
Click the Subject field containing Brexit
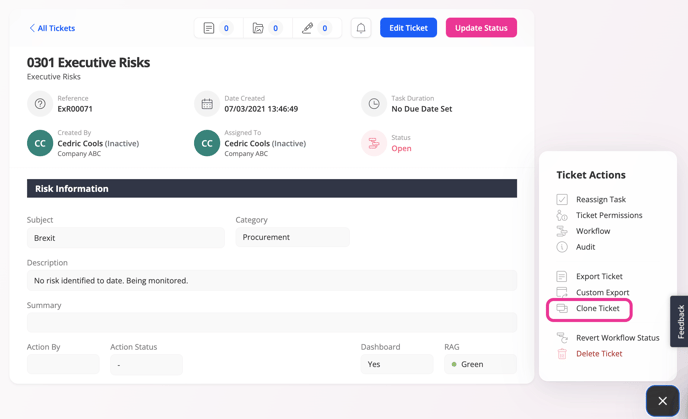[x=125, y=238]
